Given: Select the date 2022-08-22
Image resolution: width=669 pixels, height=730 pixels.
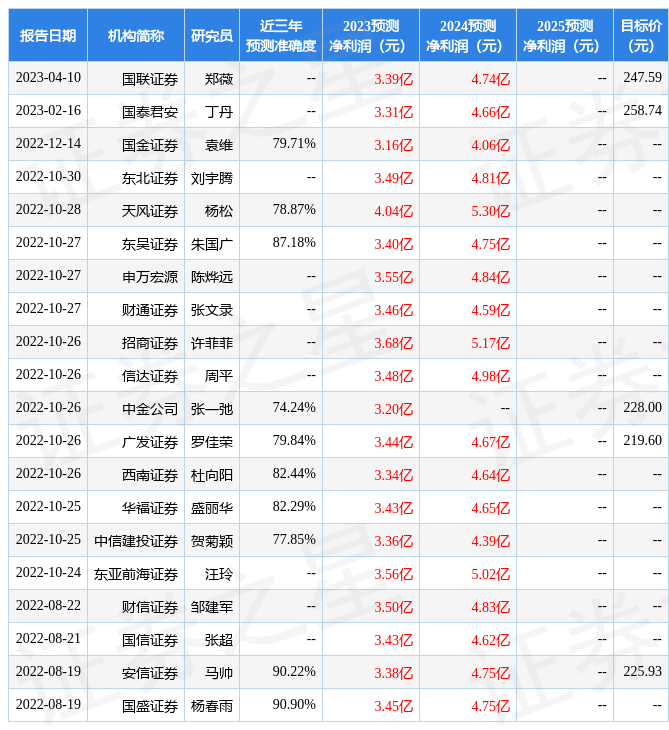Looking at the screenshot, I should [48, 606].
